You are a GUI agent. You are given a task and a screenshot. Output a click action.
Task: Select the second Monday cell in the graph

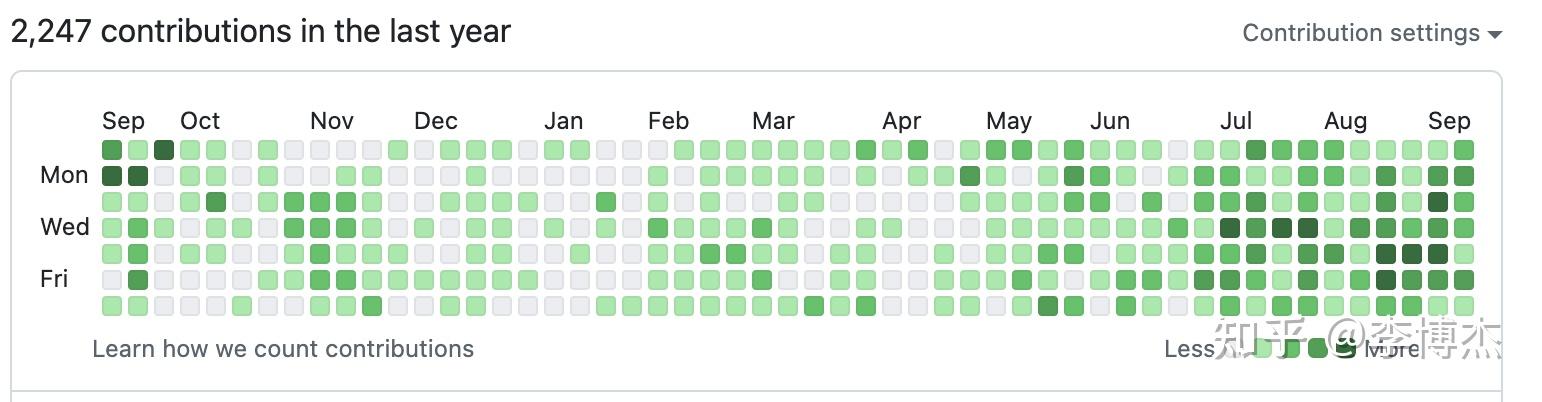coord(138,176)
